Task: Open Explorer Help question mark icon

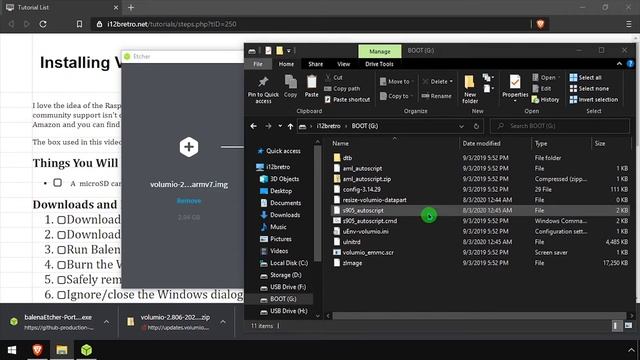Action: pos(630,64)
